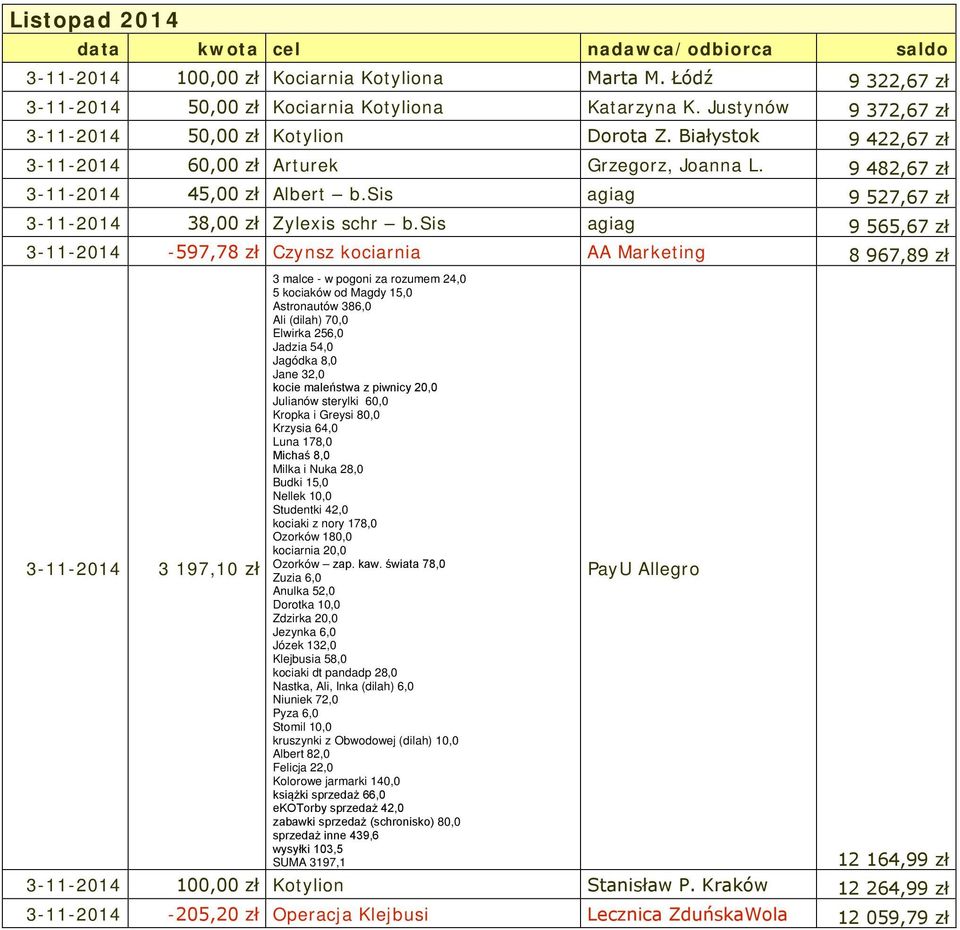Click line 'Kolorowe jarmarki 140,0'
This screenshot has width=960, height=930.
click(336, 781)
